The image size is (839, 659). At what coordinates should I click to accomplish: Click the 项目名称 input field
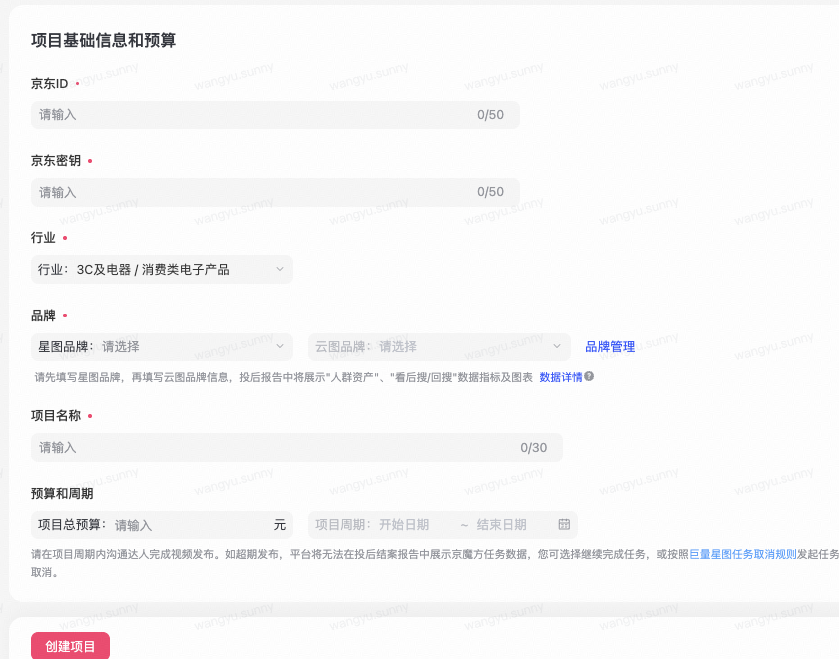pyautogui.click(x=296, y=448)
